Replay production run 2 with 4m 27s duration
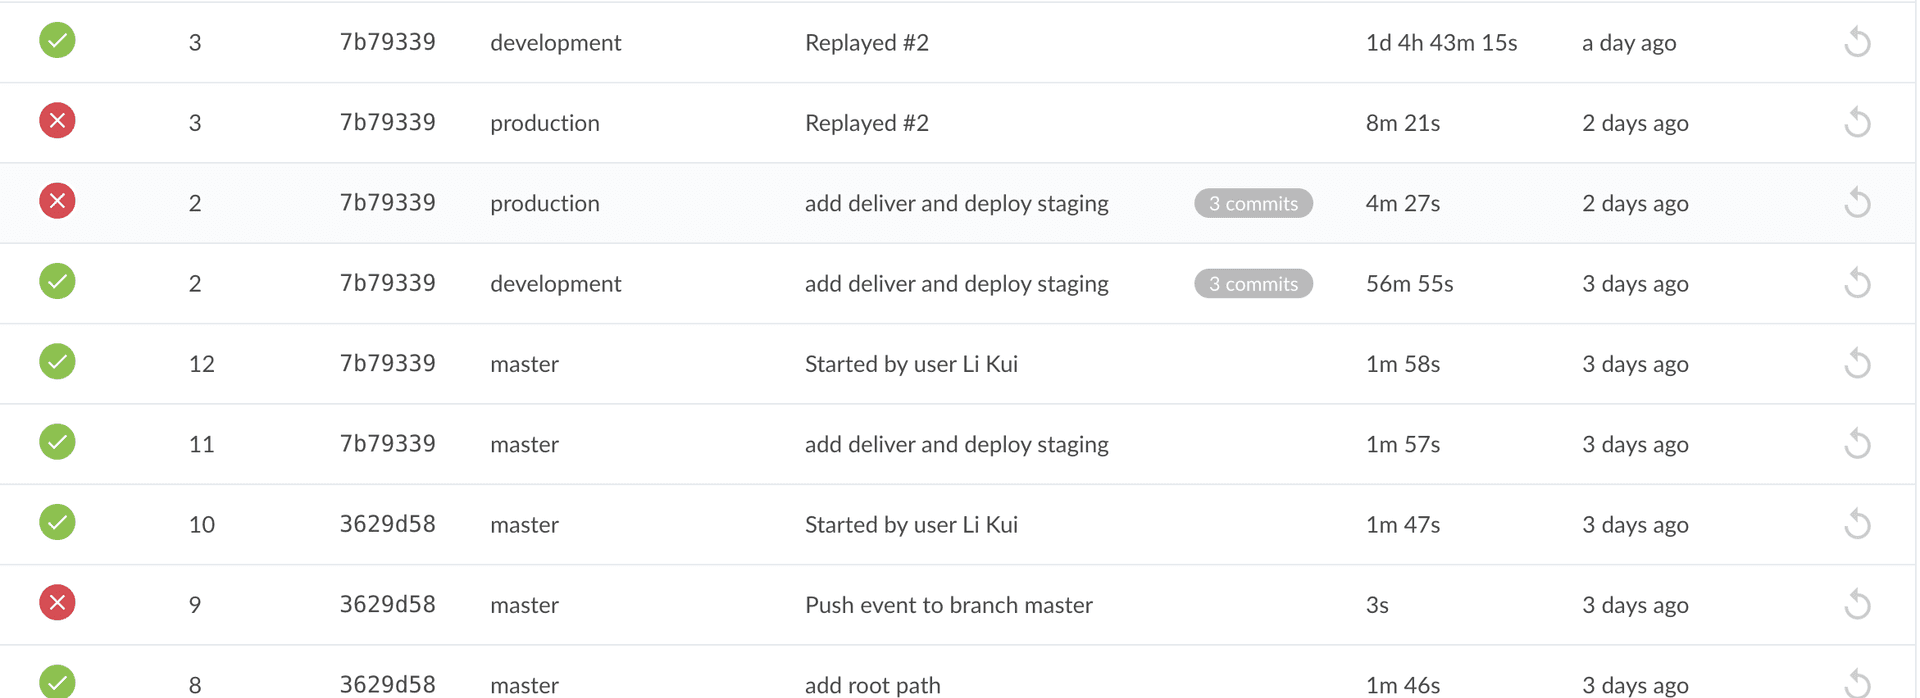The width and height of the screenshot is (1920, 698). click(1857, 203)
